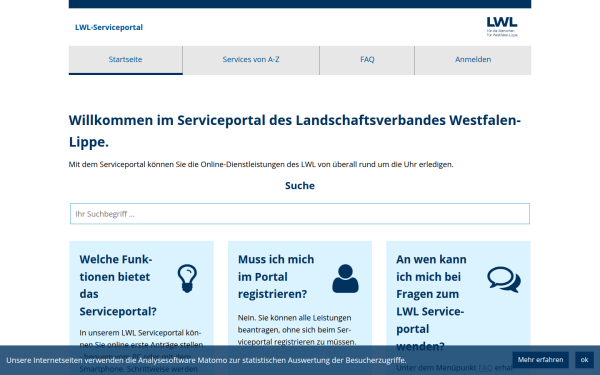The height and width of the screenshot is (375, 600).
Task: Open the Services von A-Z tab
Action: 251,60
